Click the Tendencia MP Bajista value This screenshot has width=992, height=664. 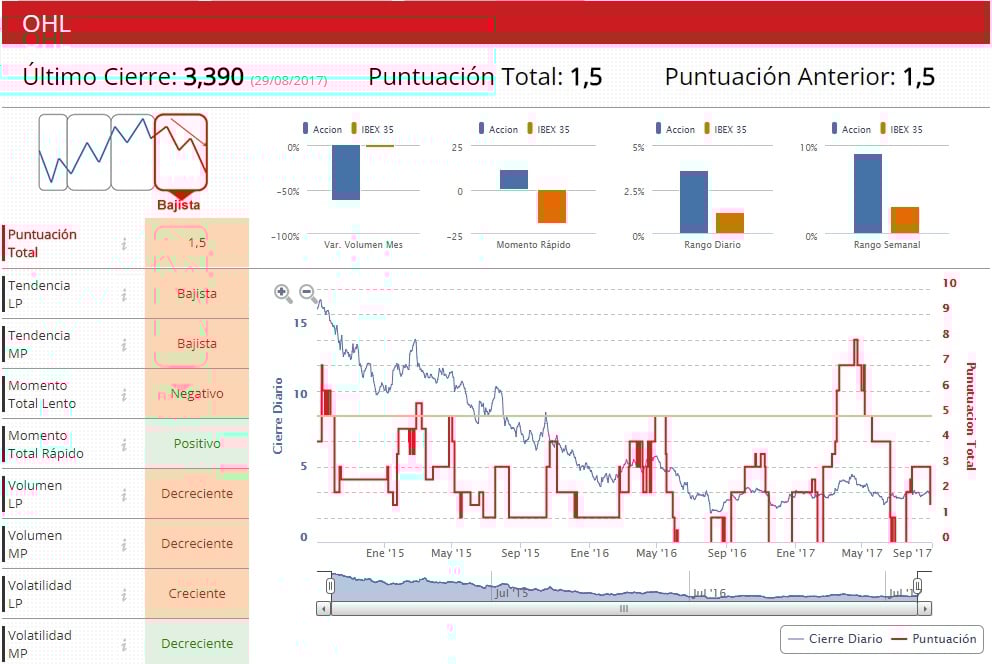coord(197,343)
